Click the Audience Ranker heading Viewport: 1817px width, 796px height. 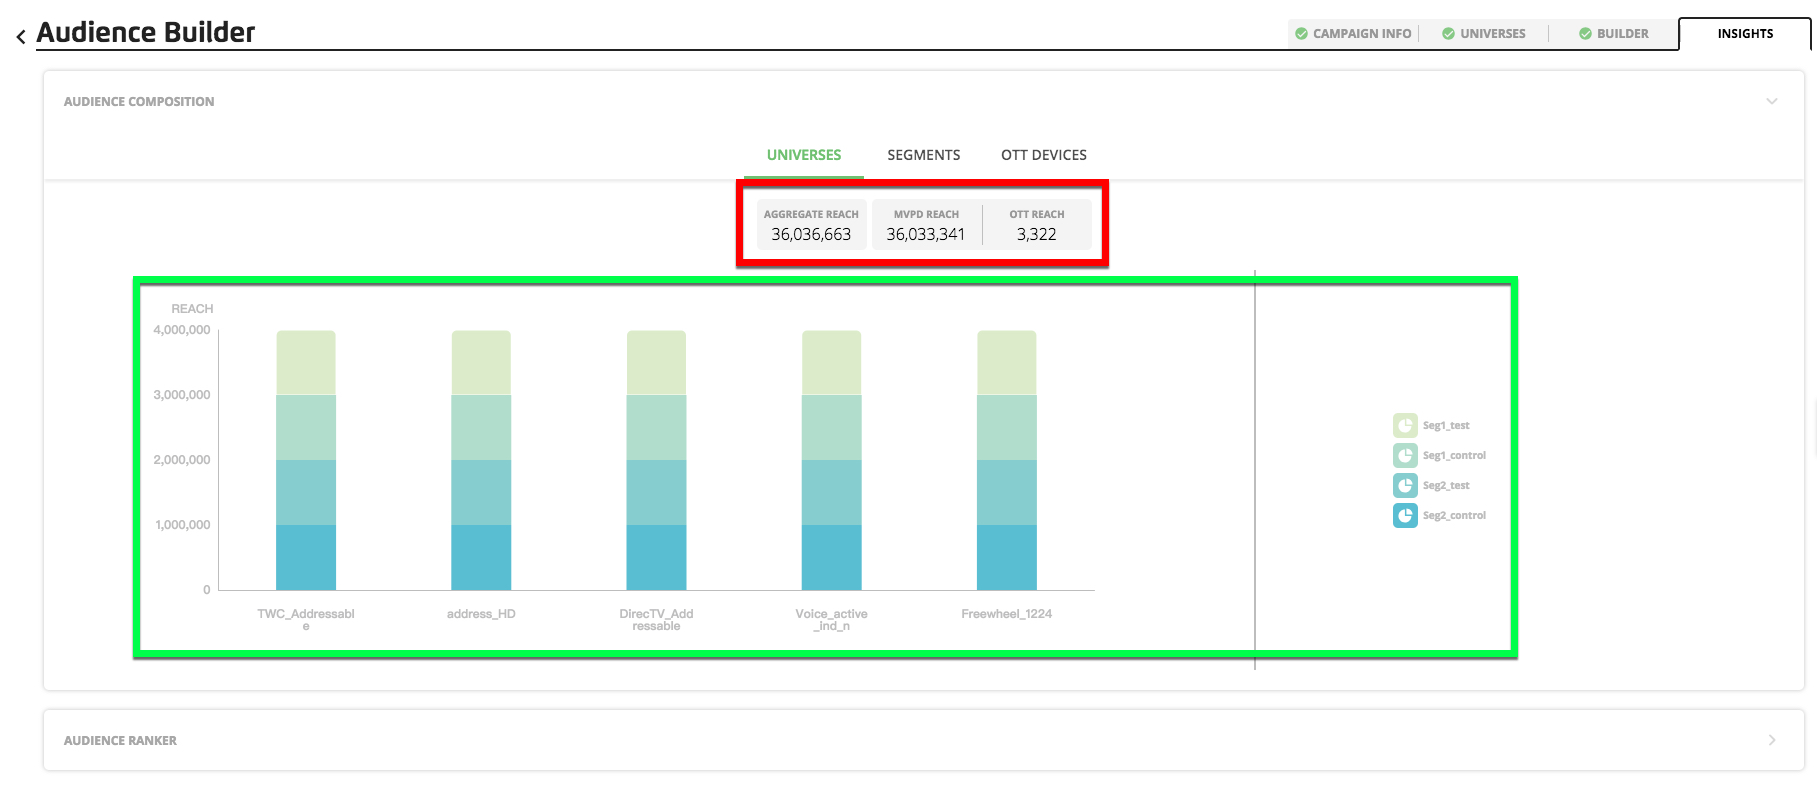point(120,740)
